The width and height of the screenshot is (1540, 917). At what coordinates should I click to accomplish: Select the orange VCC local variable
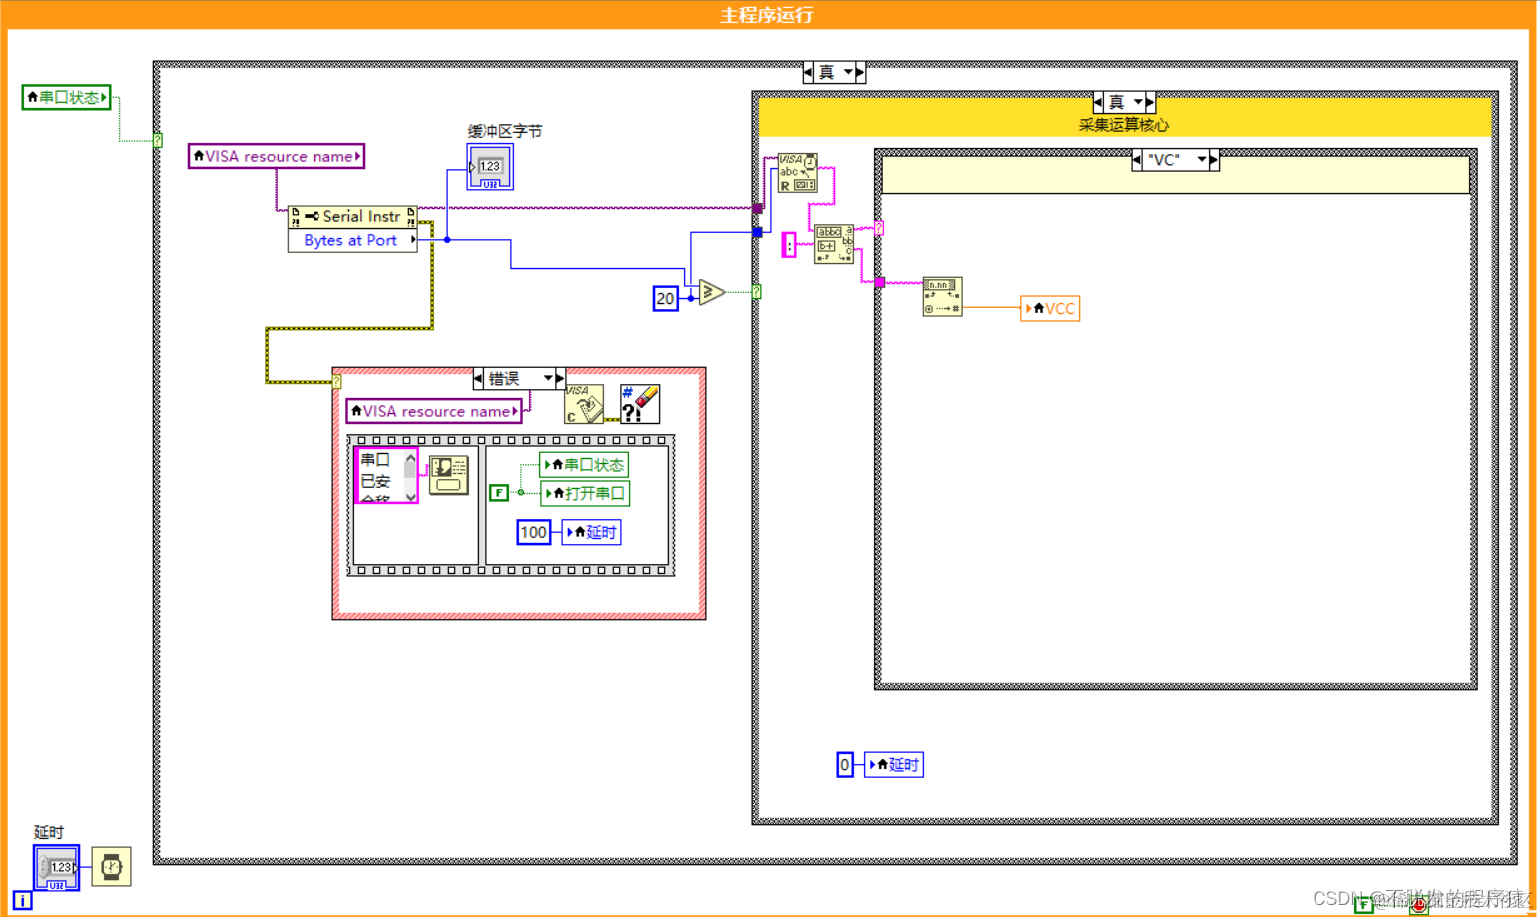click(x=1050, y=308)
